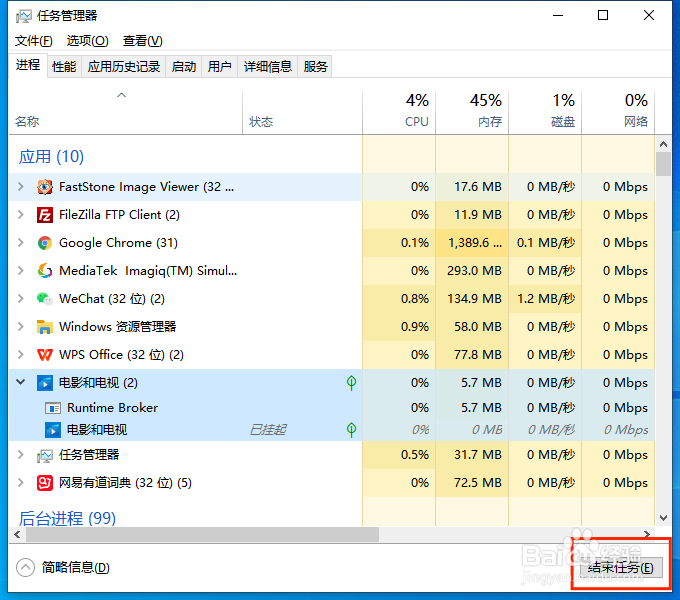The height and width of the screenshot is (600, 680).
Task: Click the Google Chrome process icon
Action: [x=45, y=243]
